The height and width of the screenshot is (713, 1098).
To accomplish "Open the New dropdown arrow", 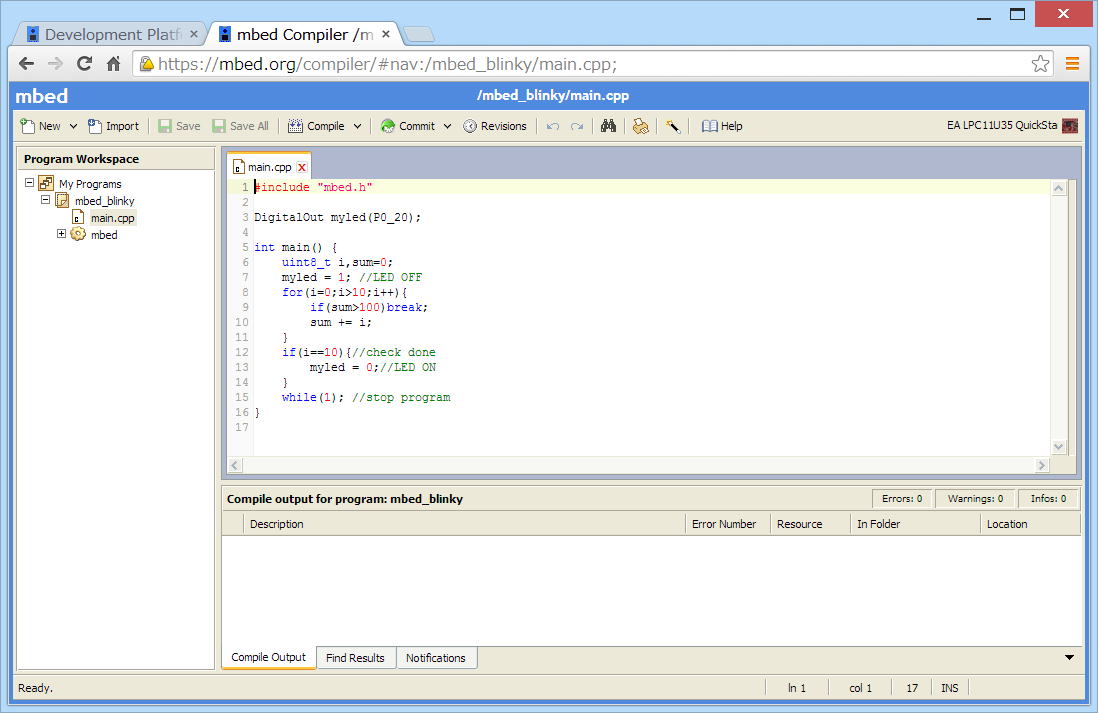I will tap(73, 126).
